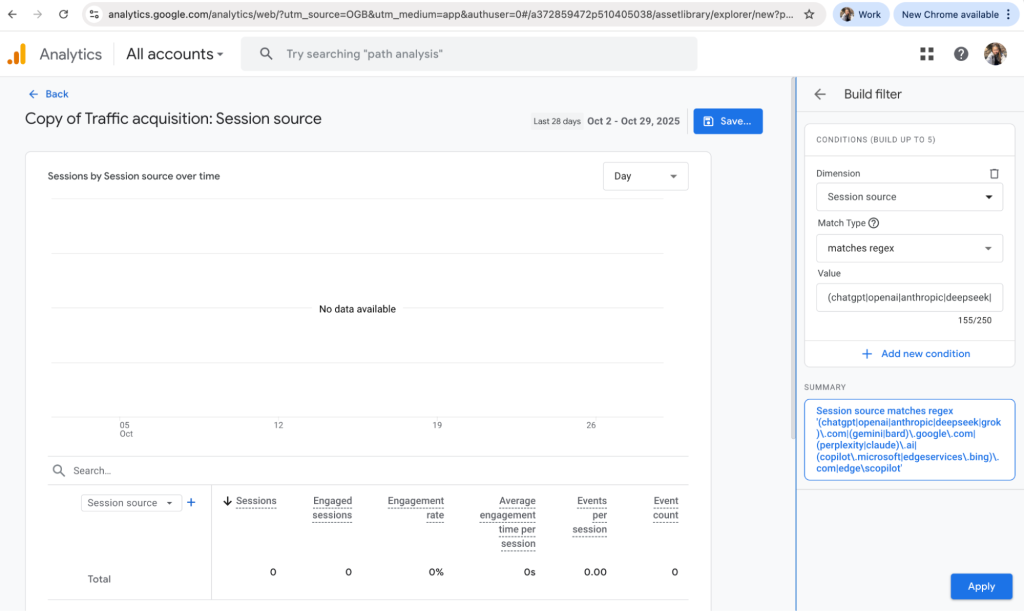
Task: Click the account profile avatar
Action: coord(995,54)
